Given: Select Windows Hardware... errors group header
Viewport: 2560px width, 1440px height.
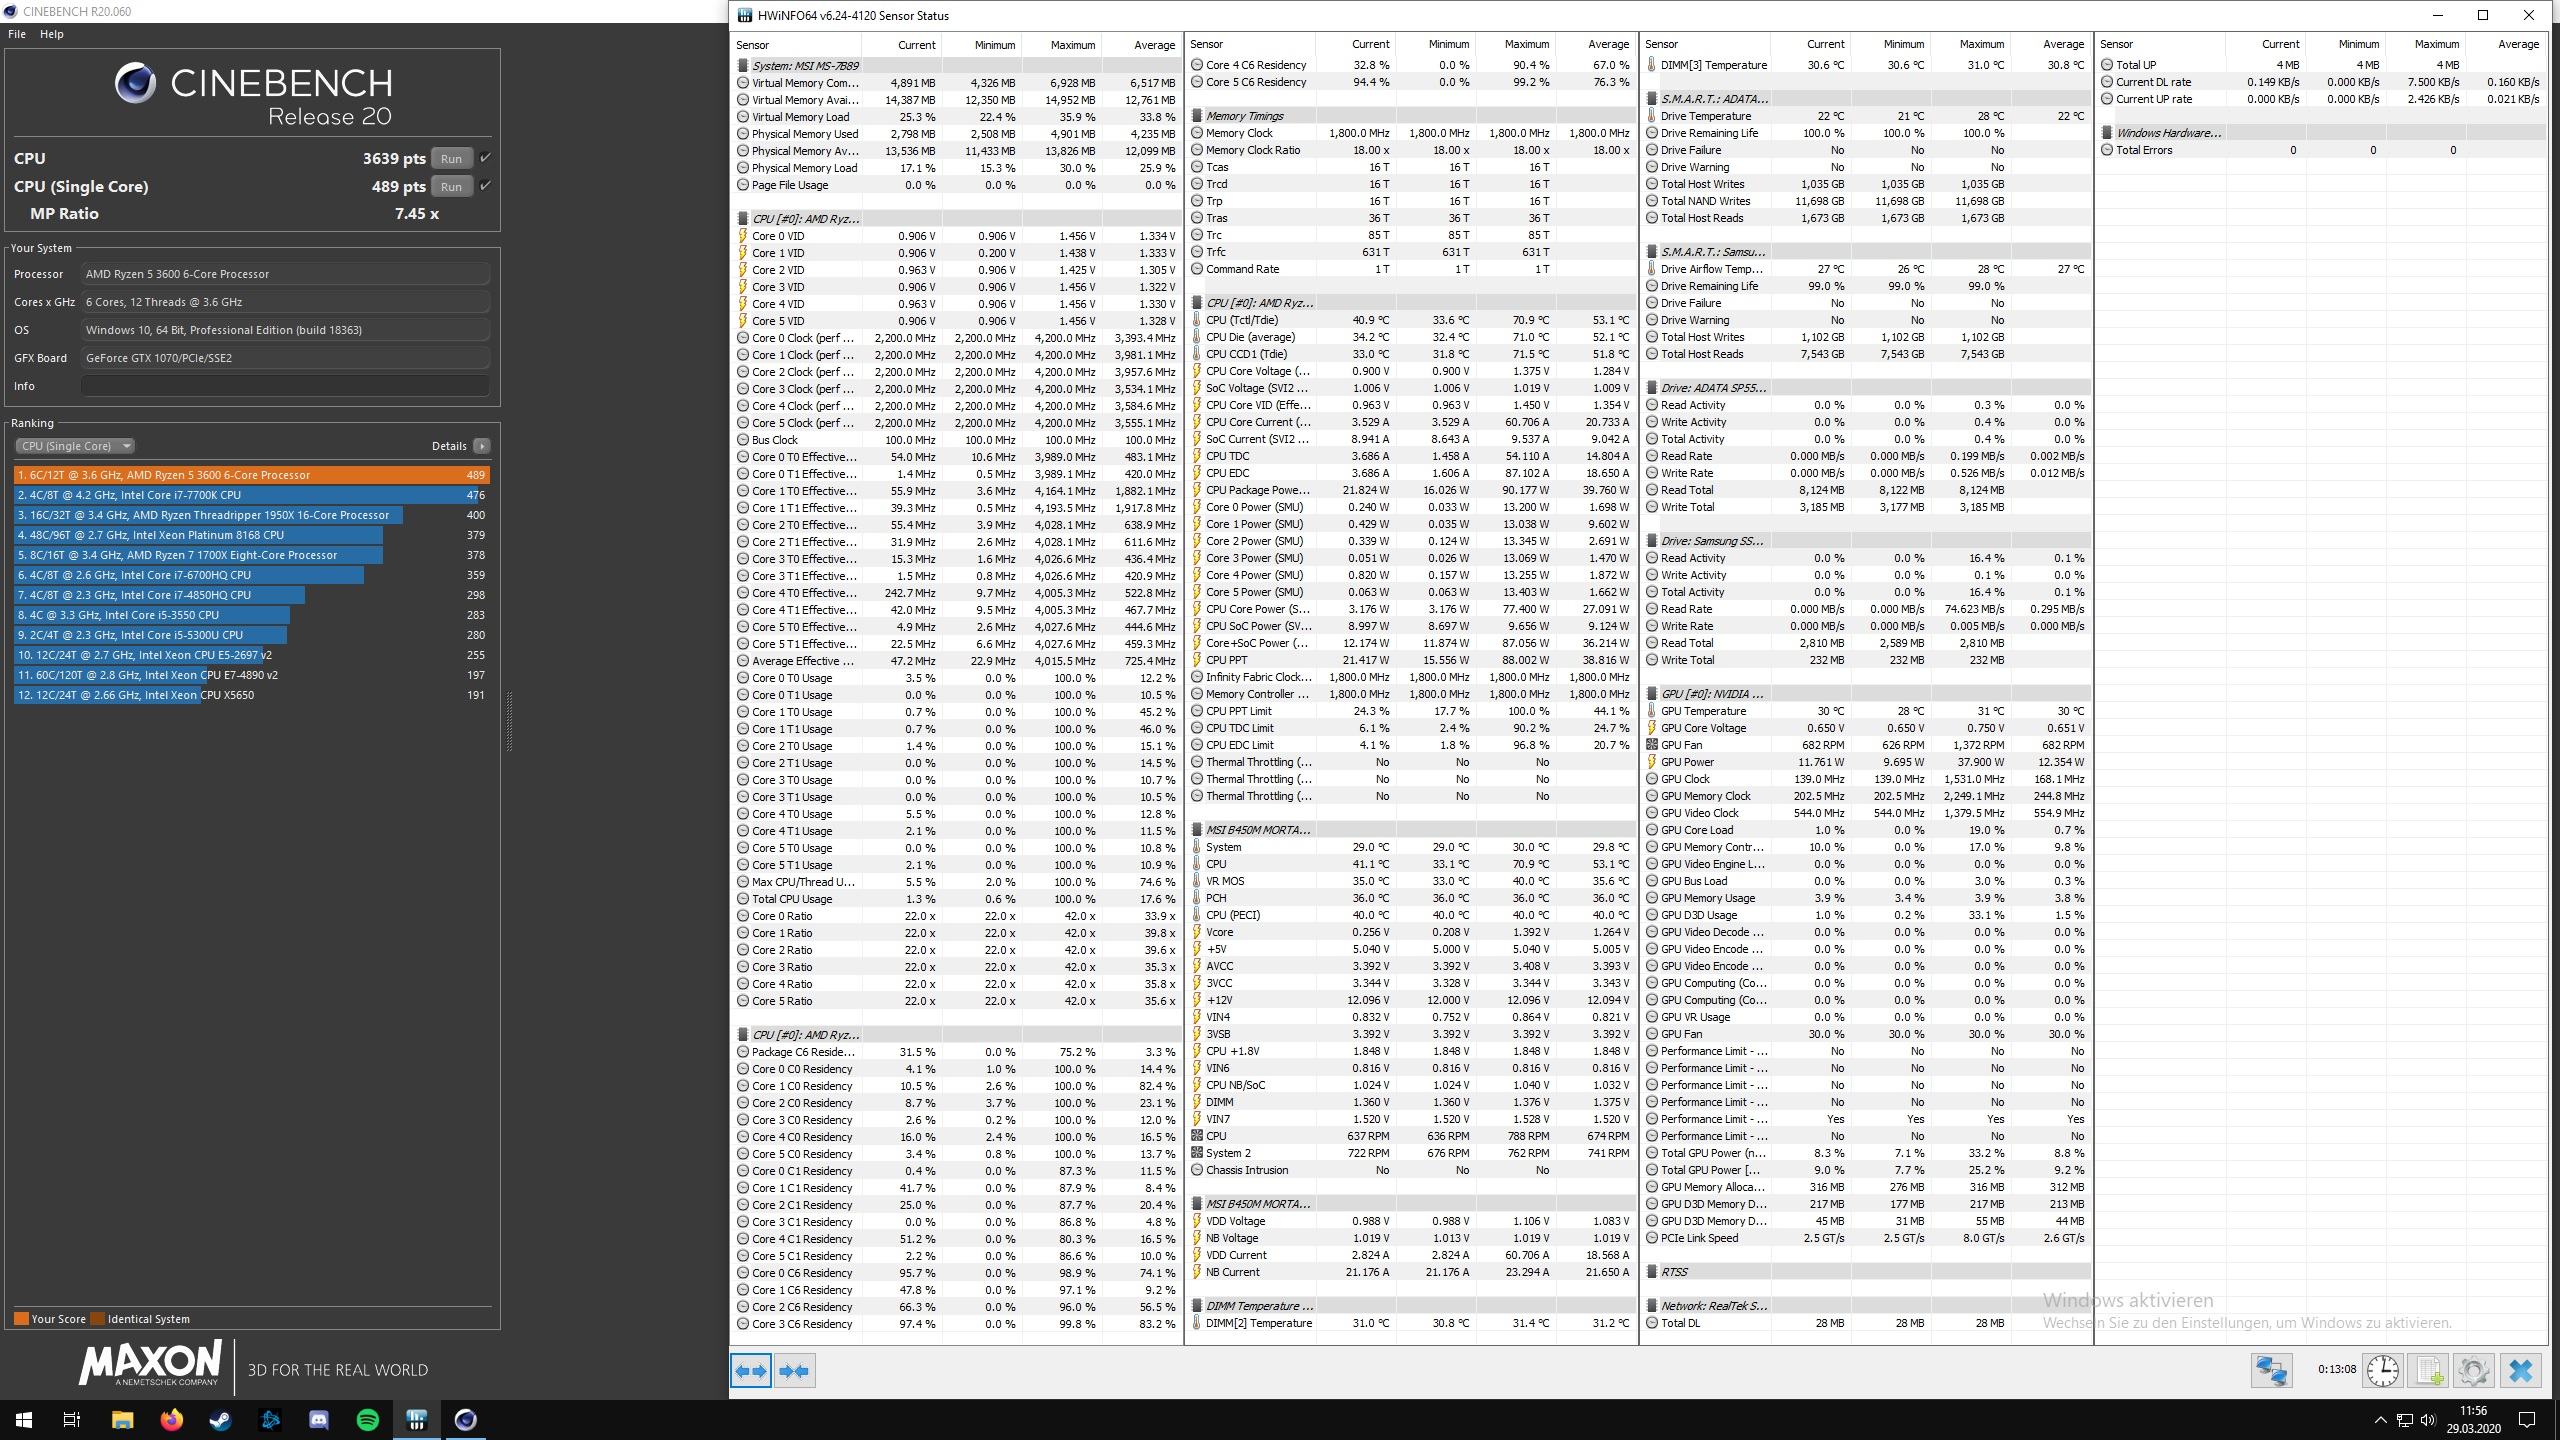Looking at the screenshot, I should tap(2321, 133).
